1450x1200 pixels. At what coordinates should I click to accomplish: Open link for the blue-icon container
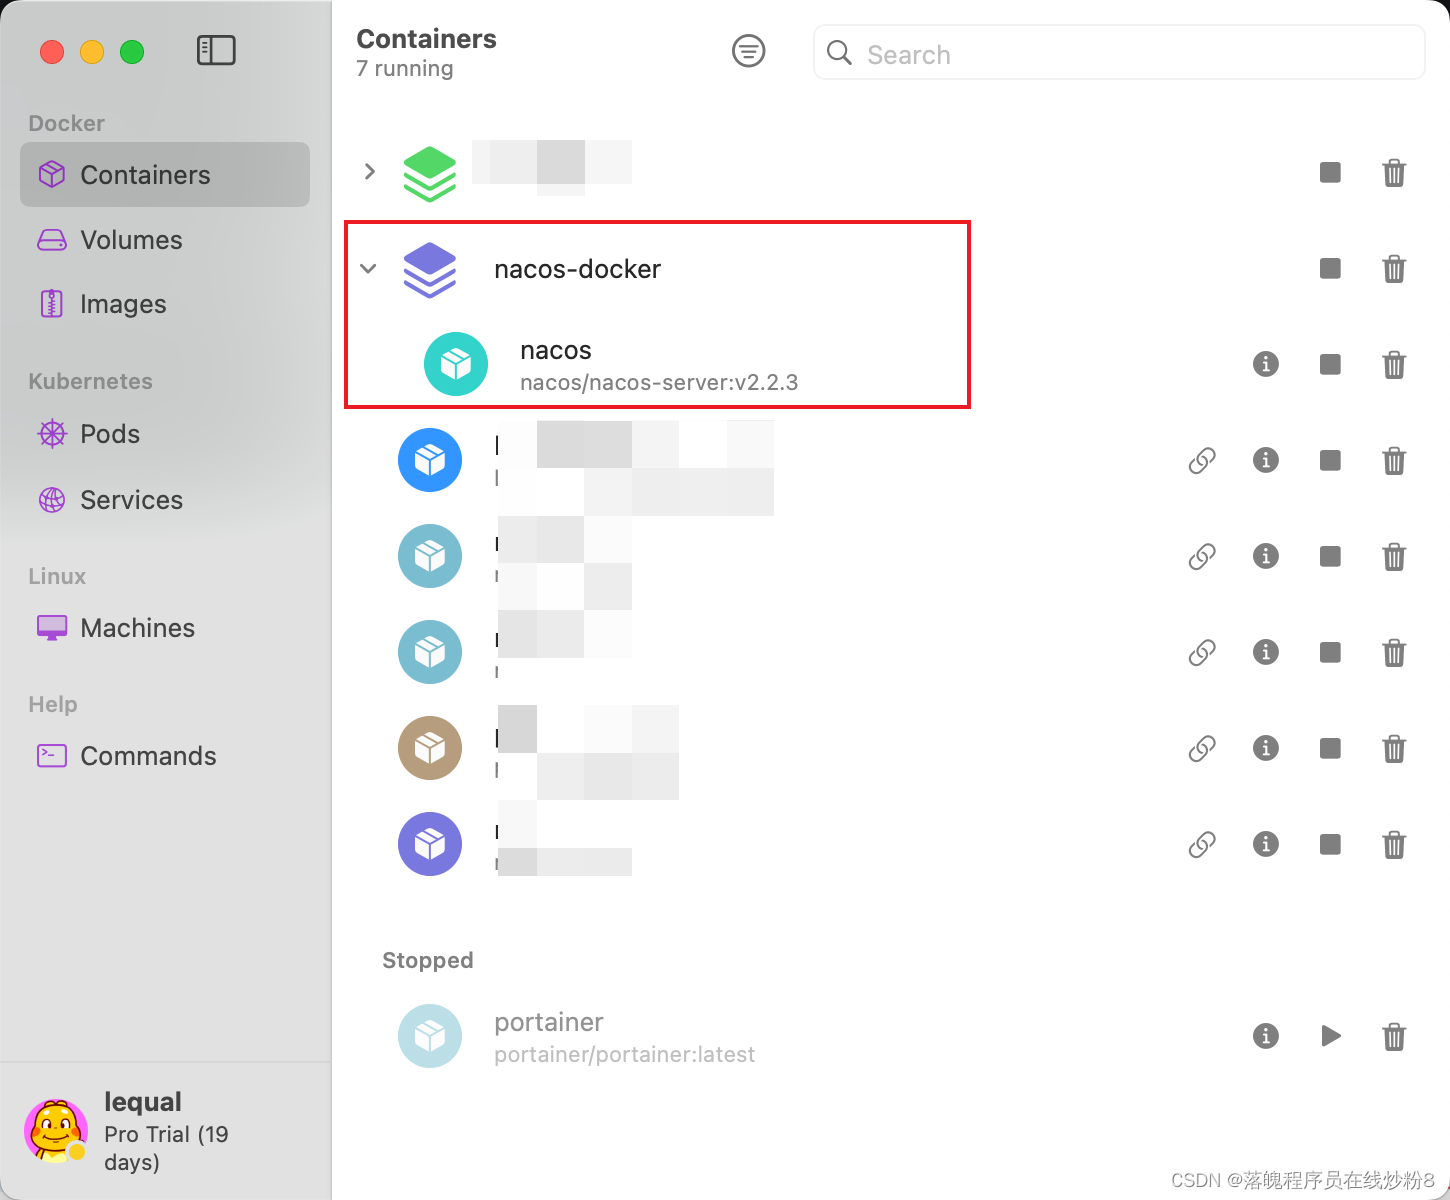pos(1202,460)
